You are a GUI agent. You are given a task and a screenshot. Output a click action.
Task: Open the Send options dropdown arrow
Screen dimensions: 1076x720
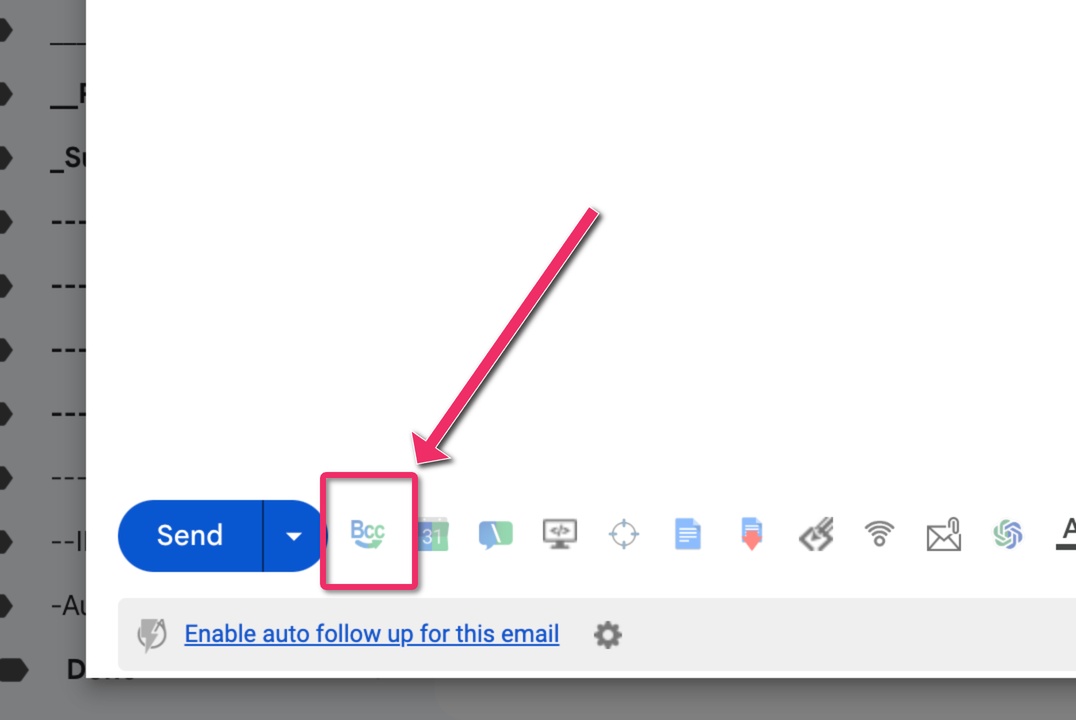coord(293,536)
